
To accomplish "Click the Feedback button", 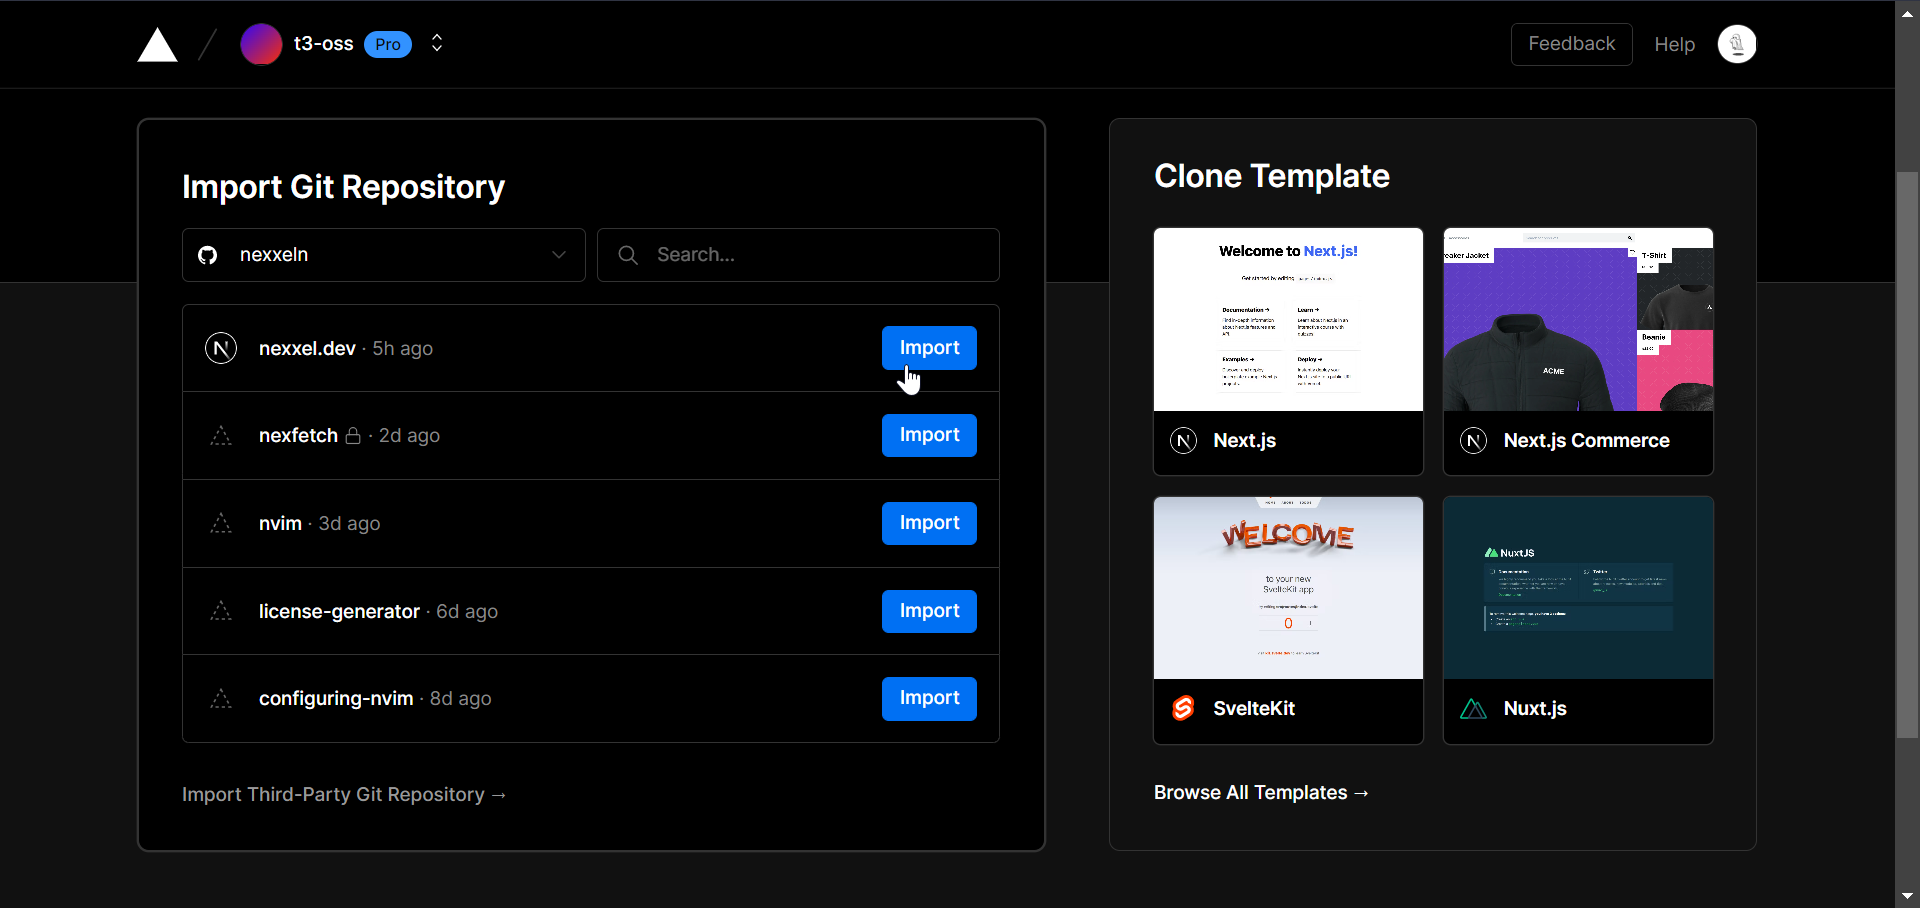I will tap(1570, 44).
